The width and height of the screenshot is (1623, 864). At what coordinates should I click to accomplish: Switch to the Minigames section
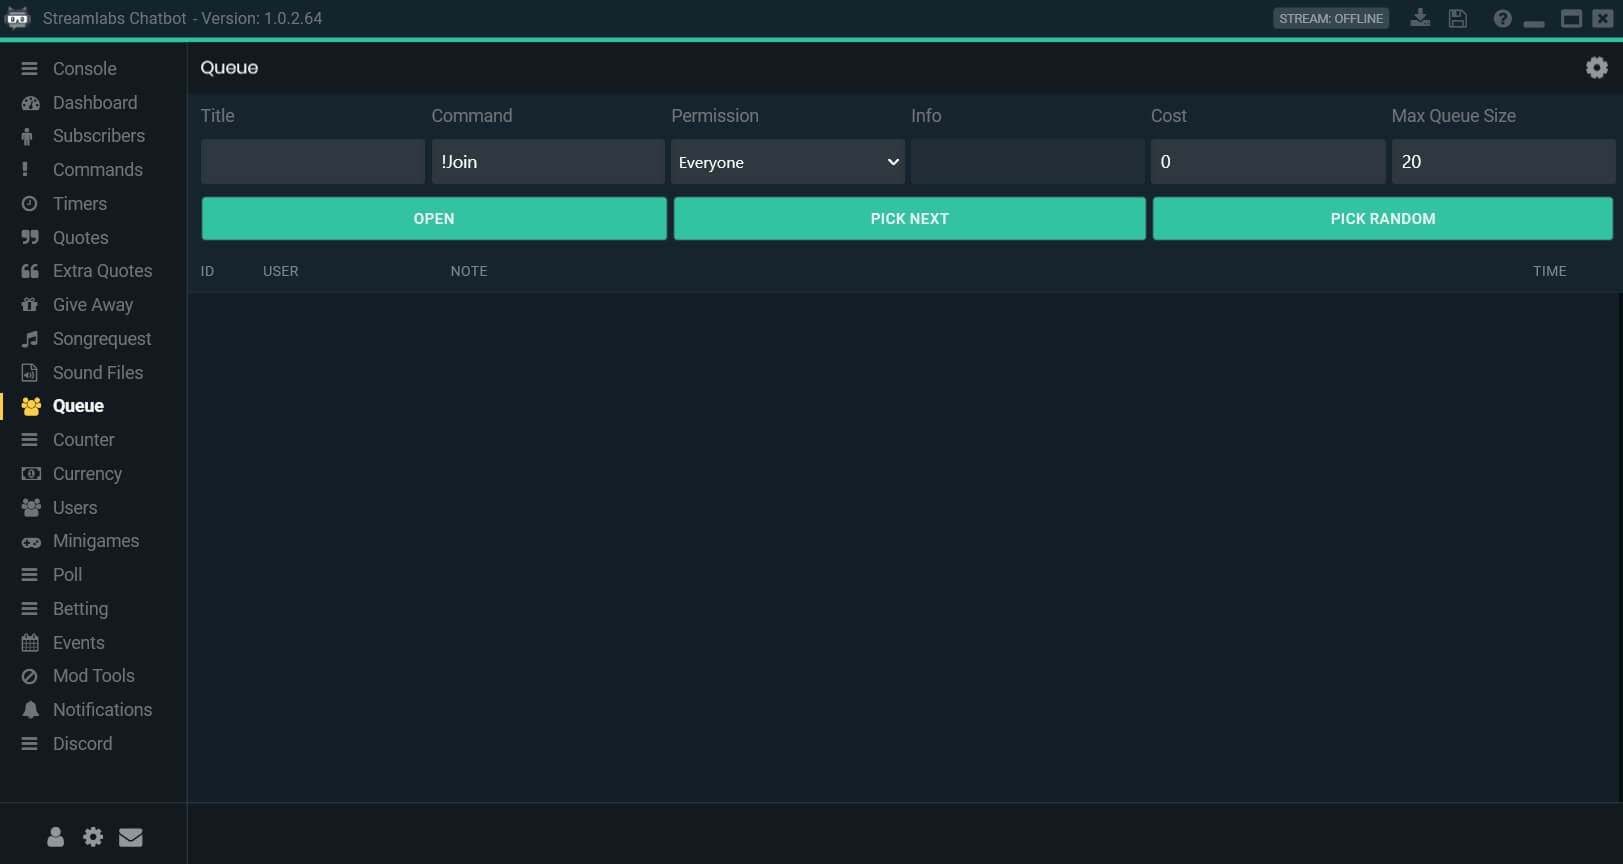tap(95, 541)
